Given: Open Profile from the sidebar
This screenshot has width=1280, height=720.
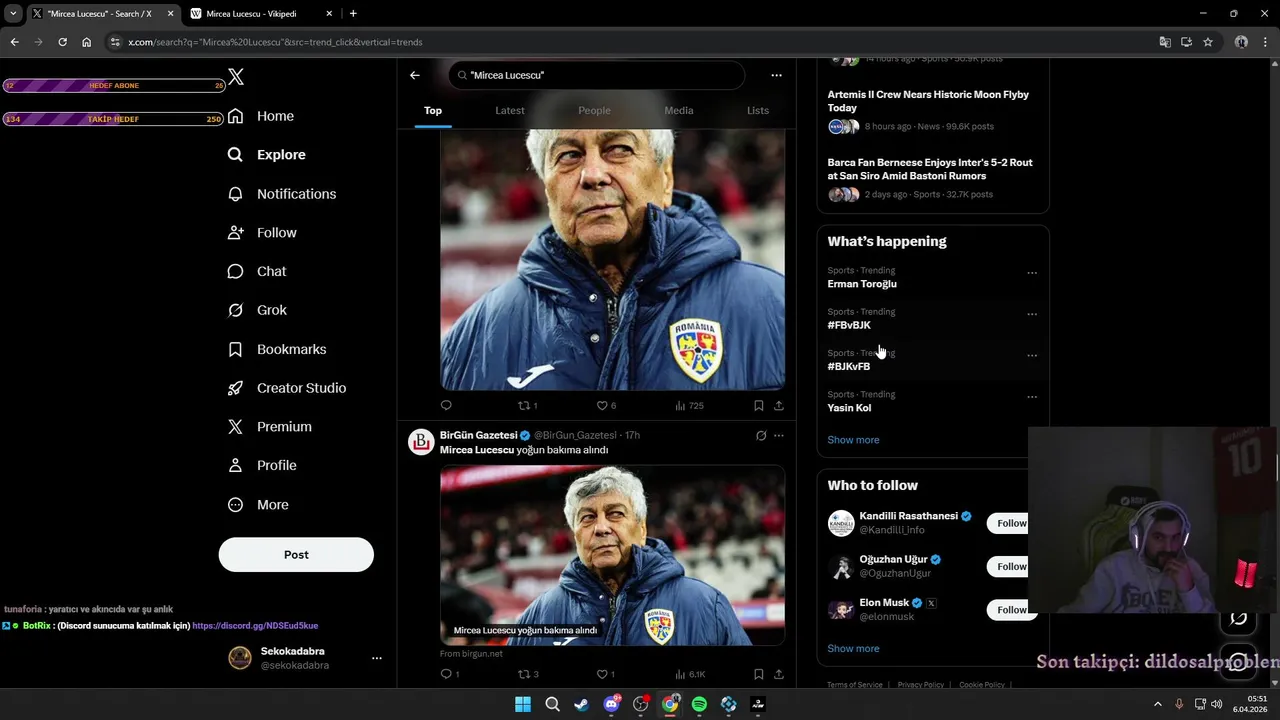Looking at the screenshot, I should (262, 465).
